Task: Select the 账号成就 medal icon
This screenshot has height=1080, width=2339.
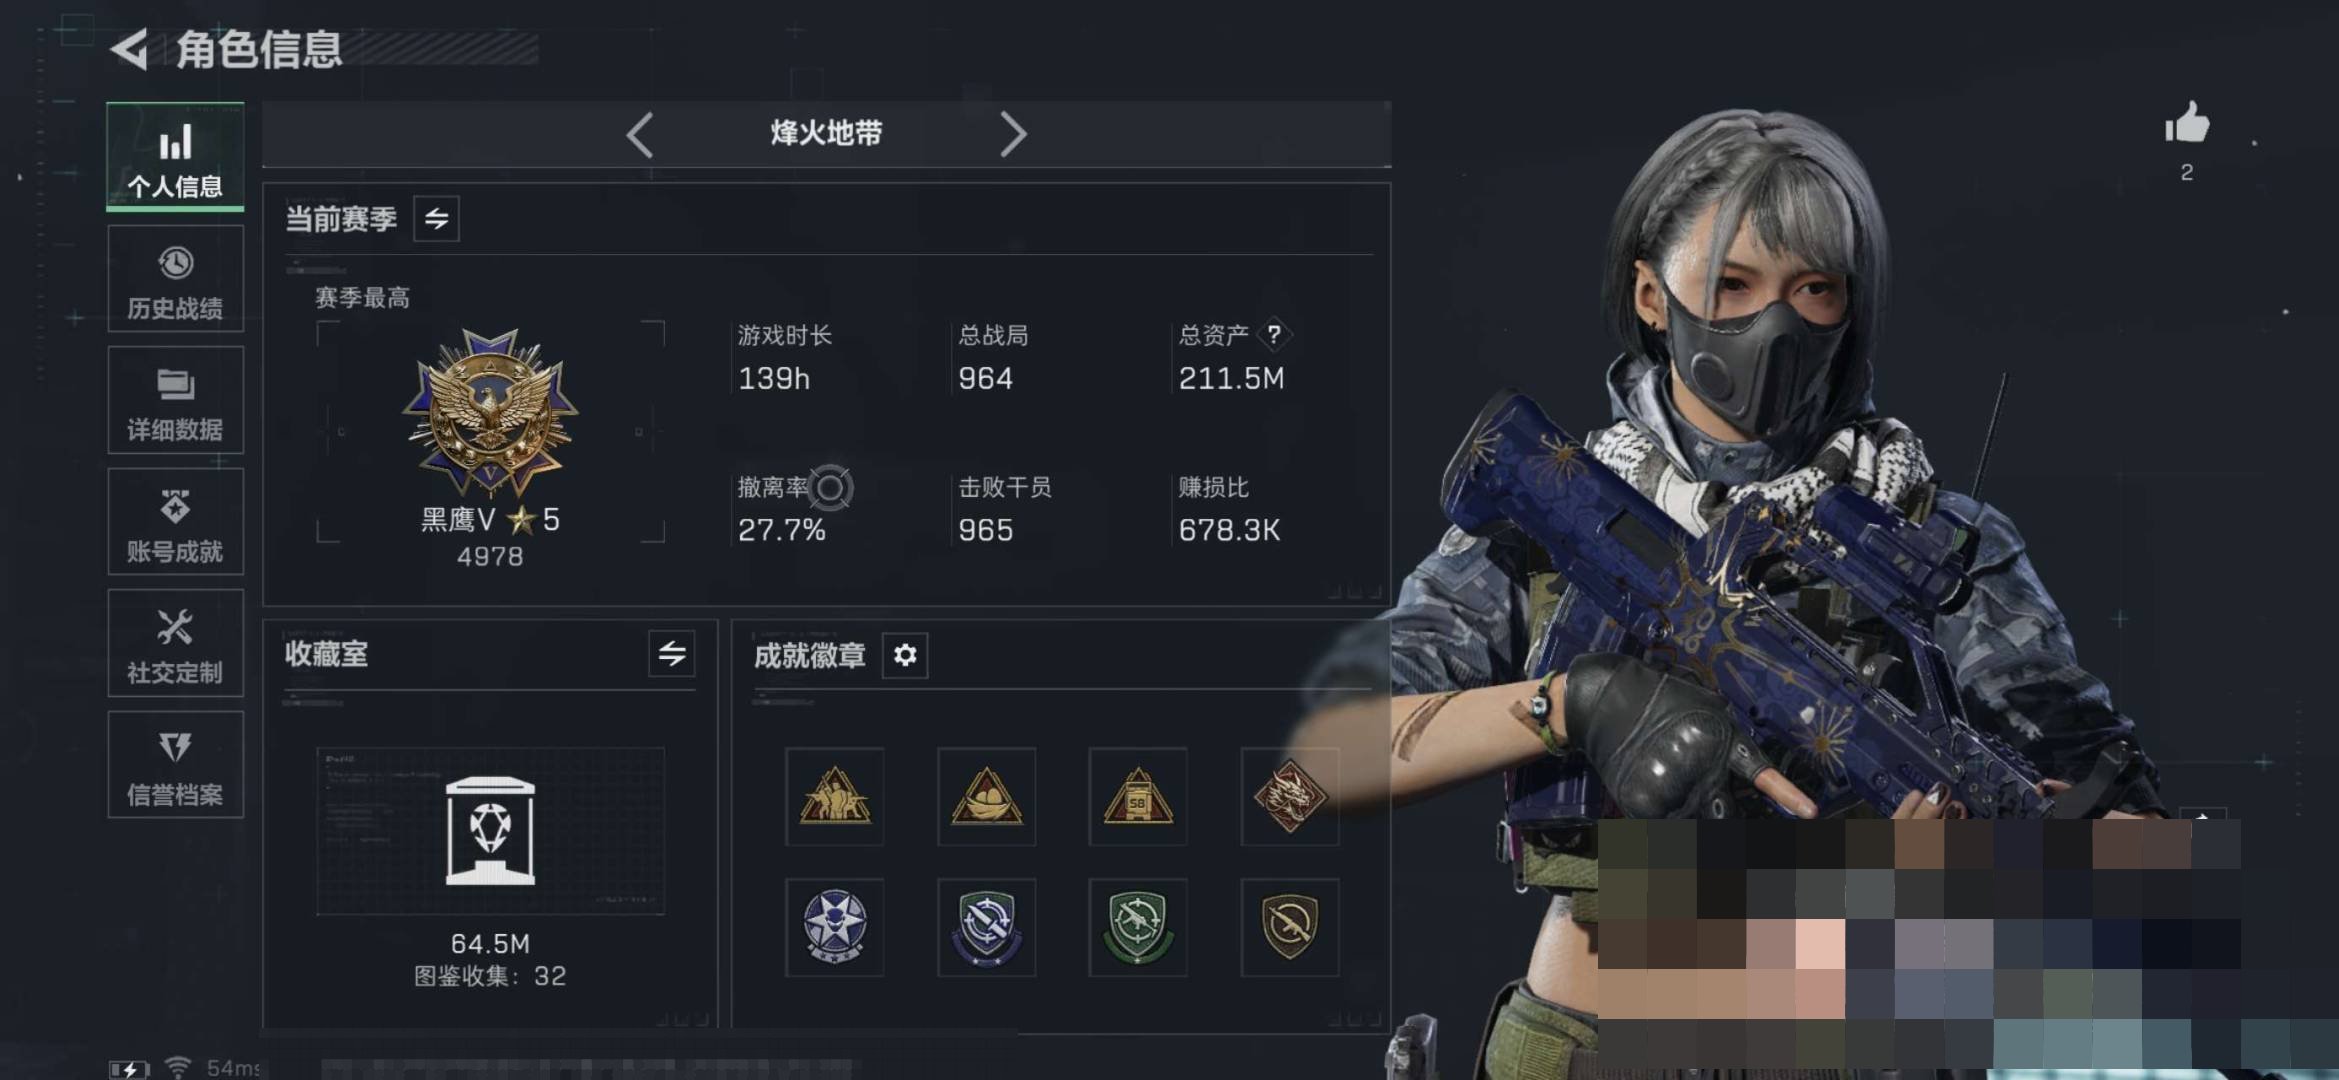Action: pos(175,507)
